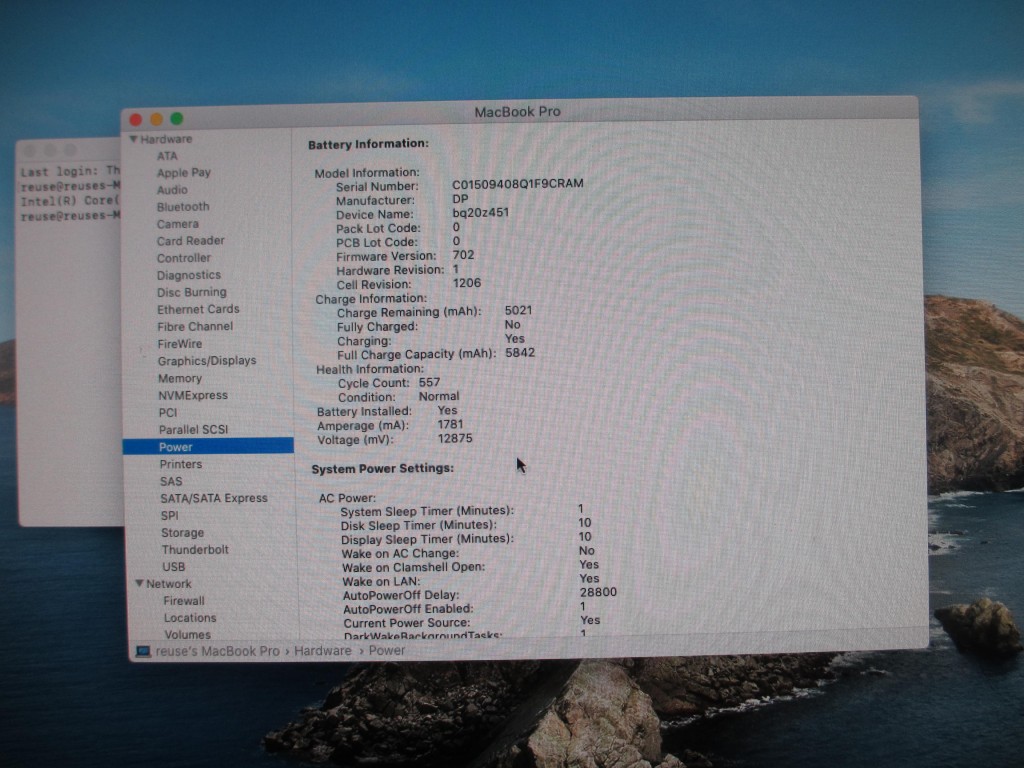Collapse the Network section in the sidebar
The height and width of the screenshot is (768, 1024).
[139, 583]
